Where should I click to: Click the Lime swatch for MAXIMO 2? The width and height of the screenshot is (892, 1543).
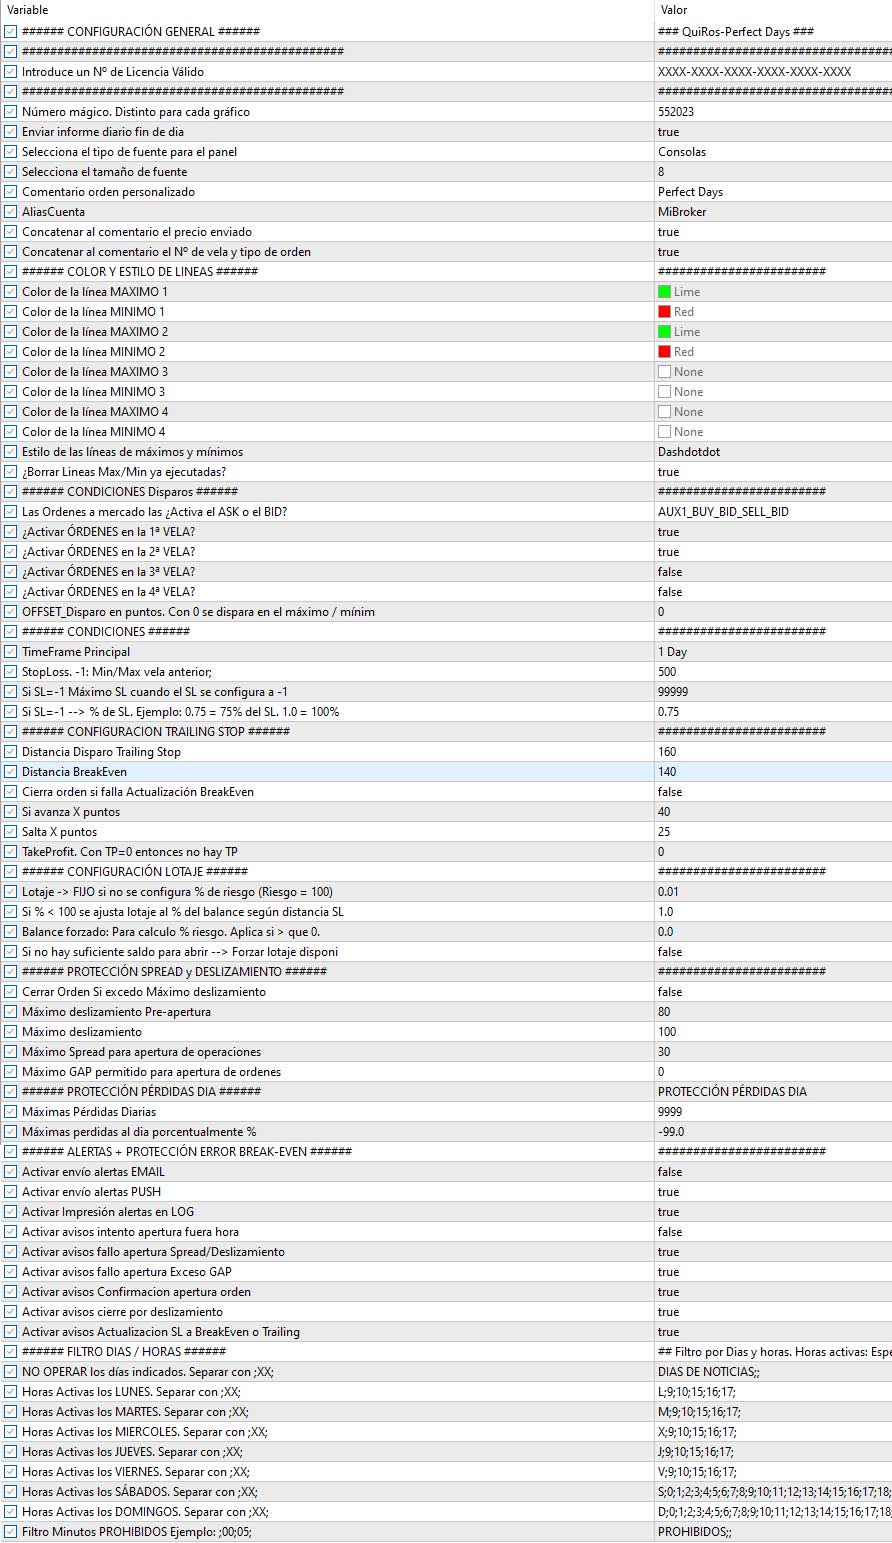[x=664, y=332]
